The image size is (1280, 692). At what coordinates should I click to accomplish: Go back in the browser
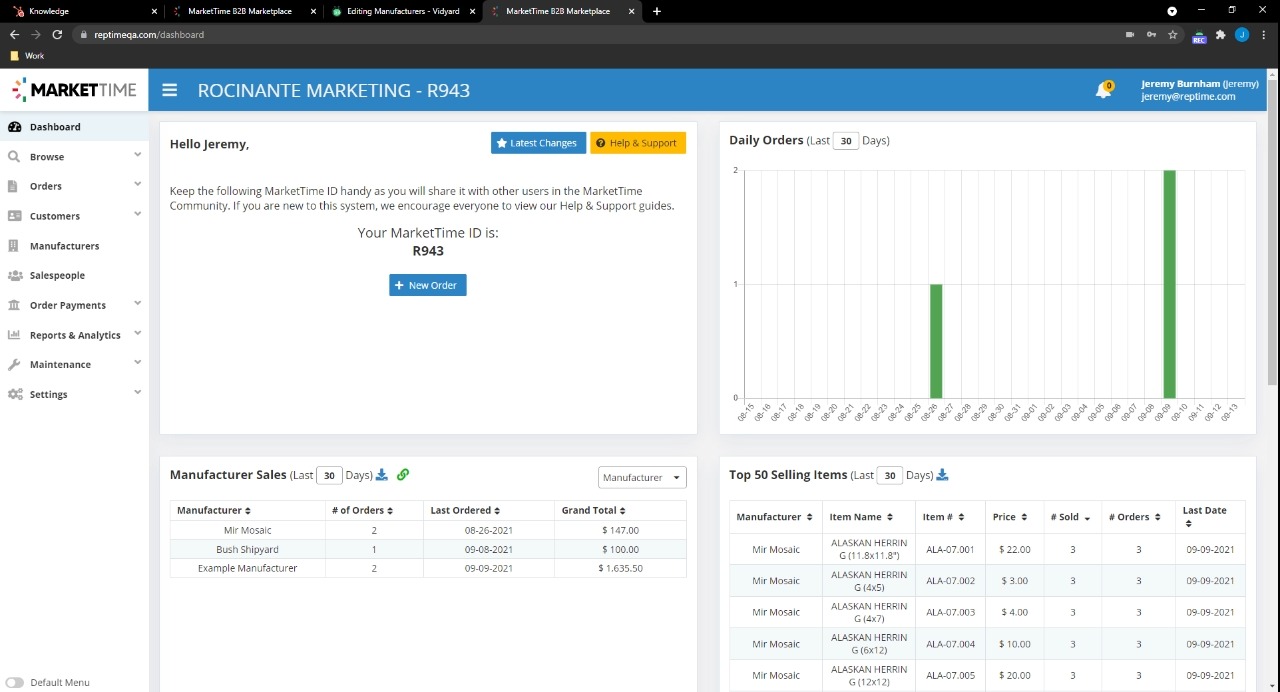[14, 34]
